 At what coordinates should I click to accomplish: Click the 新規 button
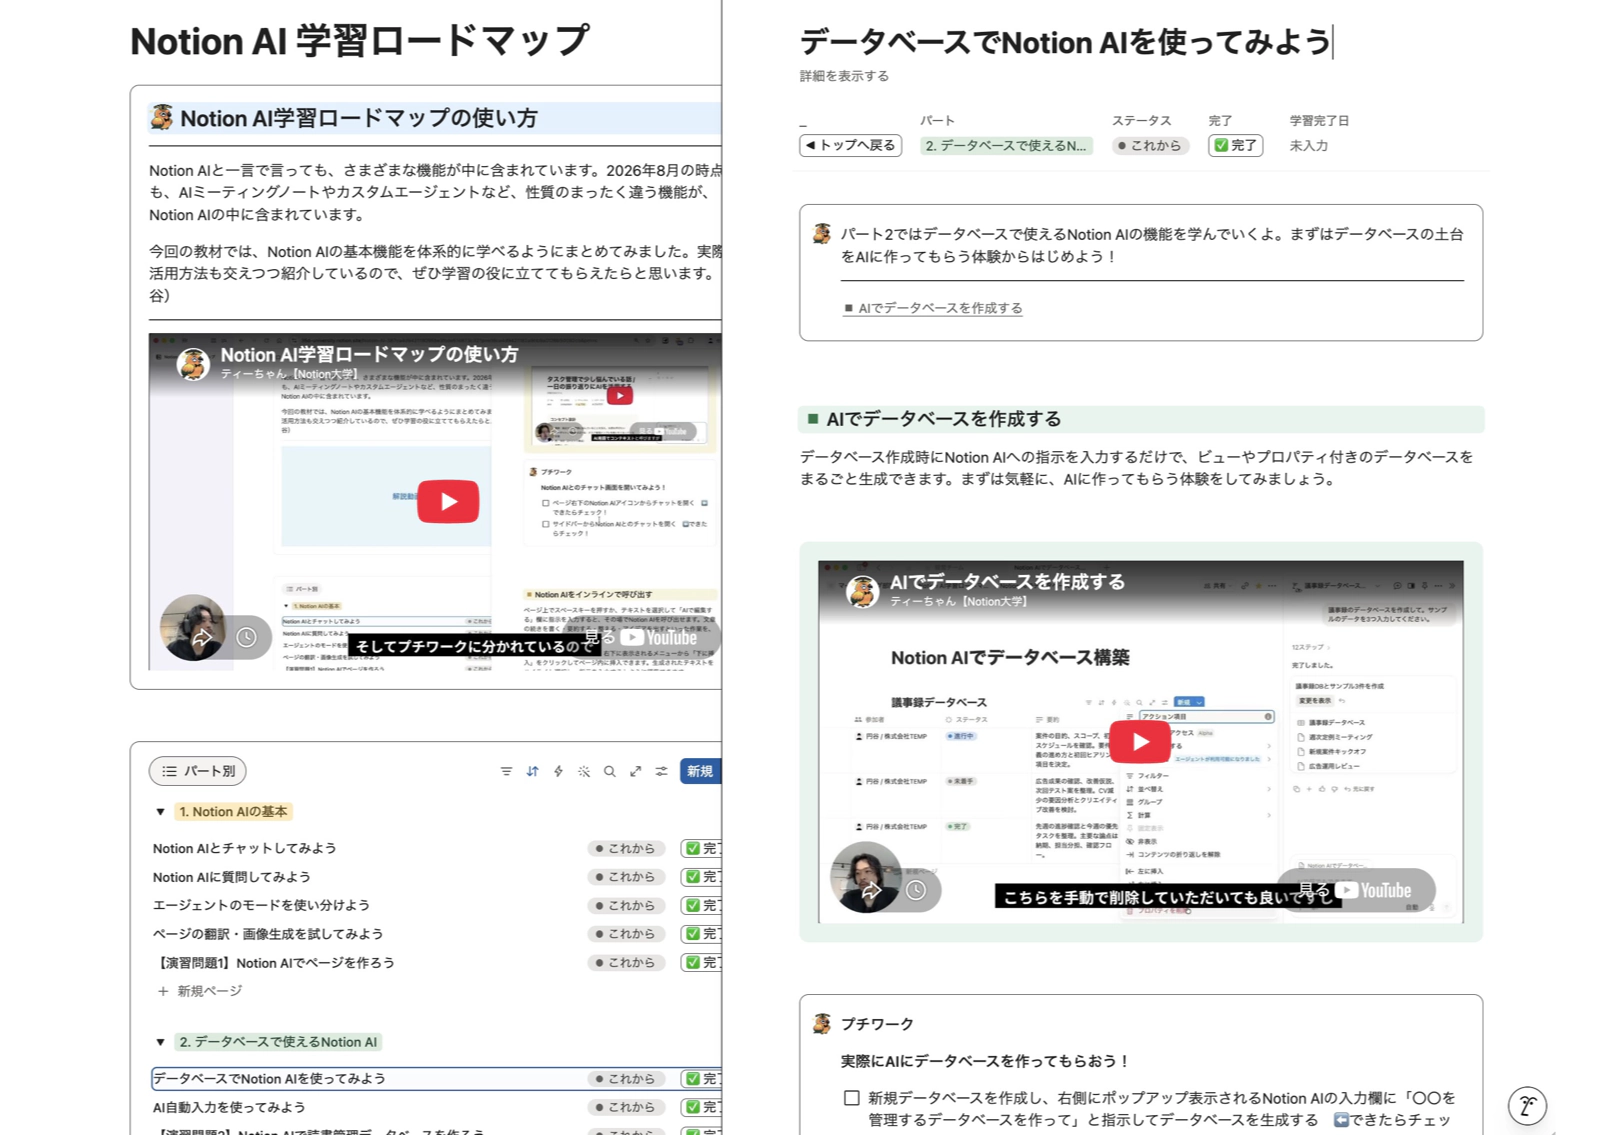[701, 771]
